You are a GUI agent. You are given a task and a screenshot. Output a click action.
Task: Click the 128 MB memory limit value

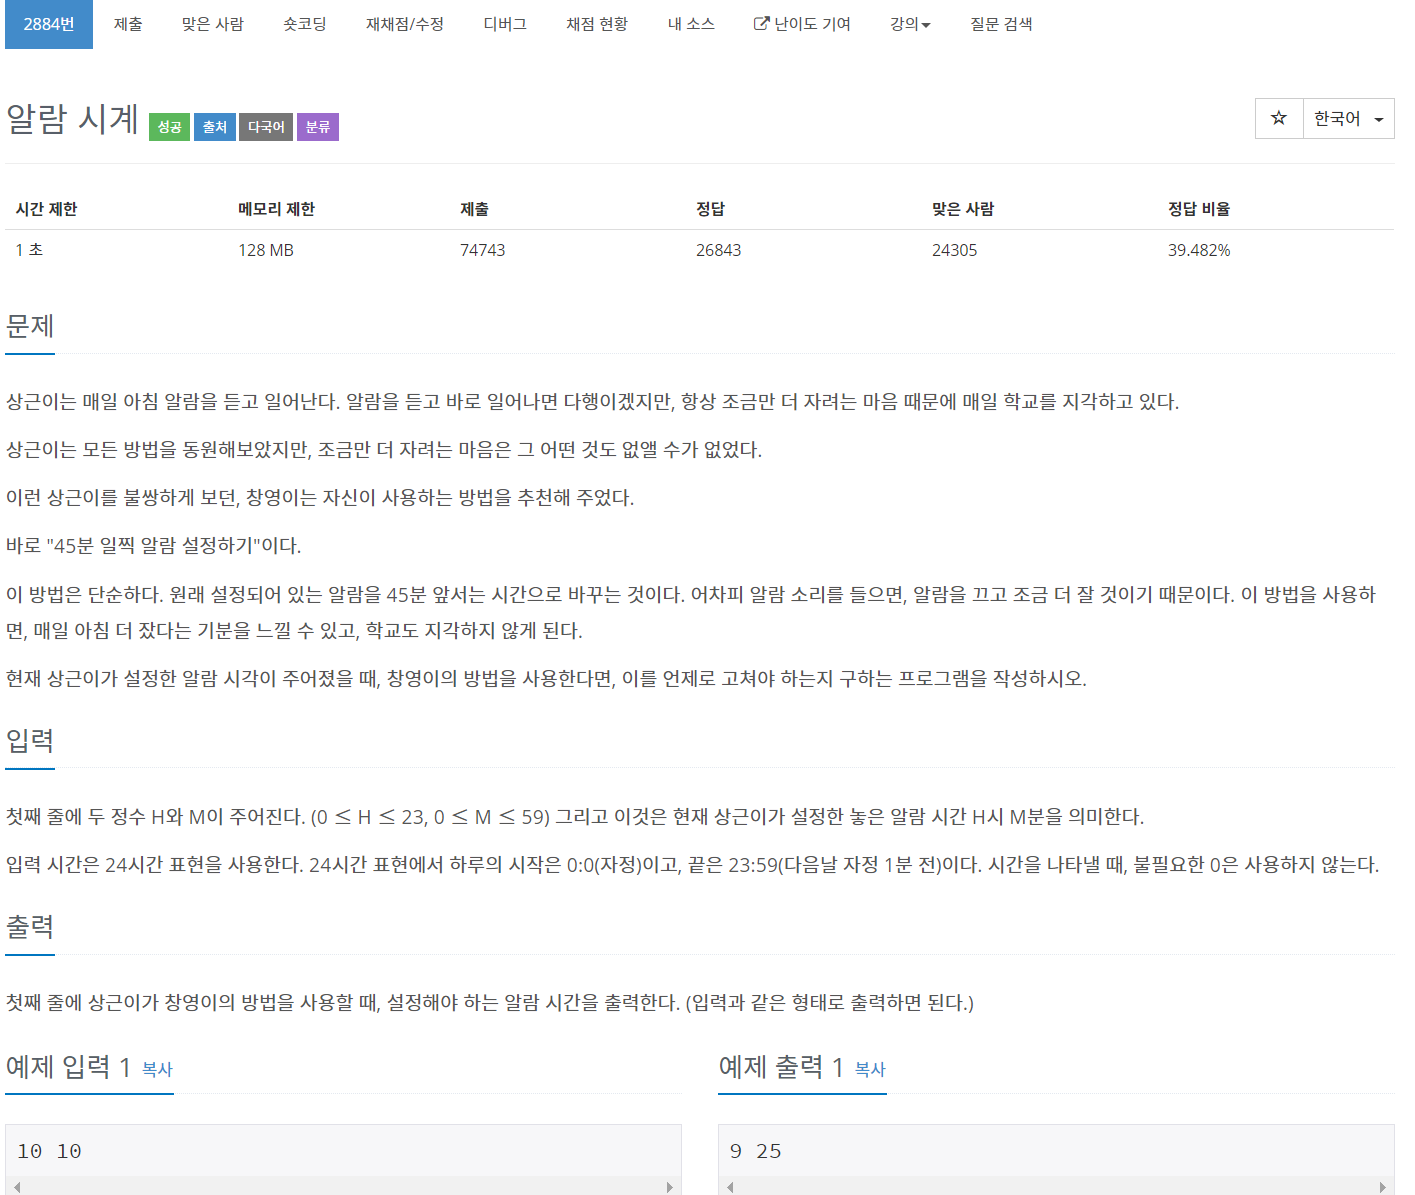pos(266,250)
